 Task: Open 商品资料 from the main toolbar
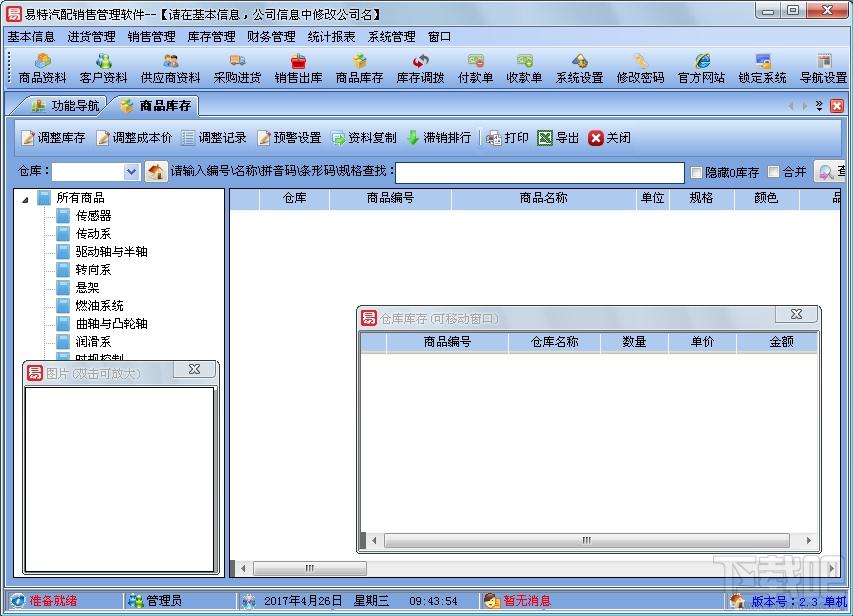42,68
